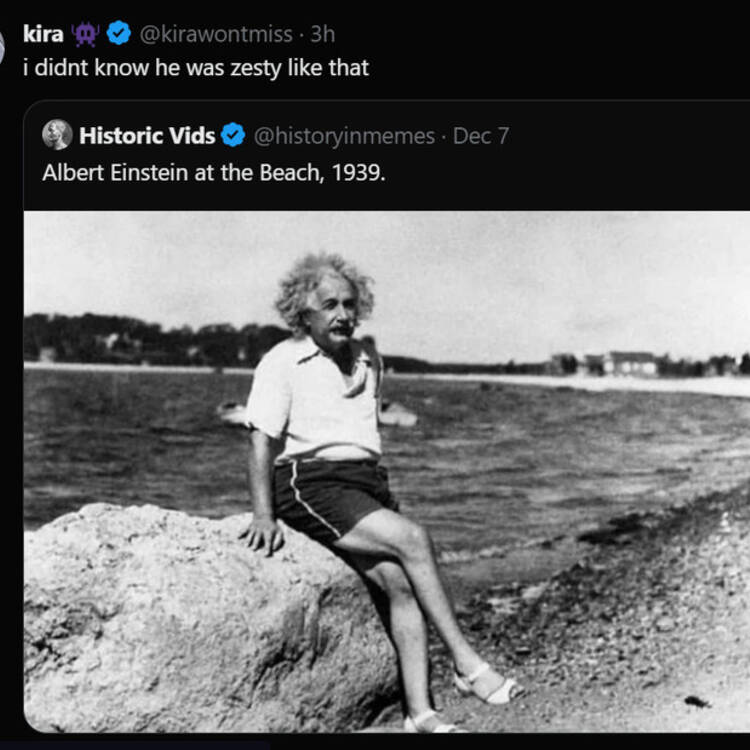Image resolution: width=750 pixels, height=750 pixels.
Task: Visit the @historyinmemes handle
Action: coord(344,136)
